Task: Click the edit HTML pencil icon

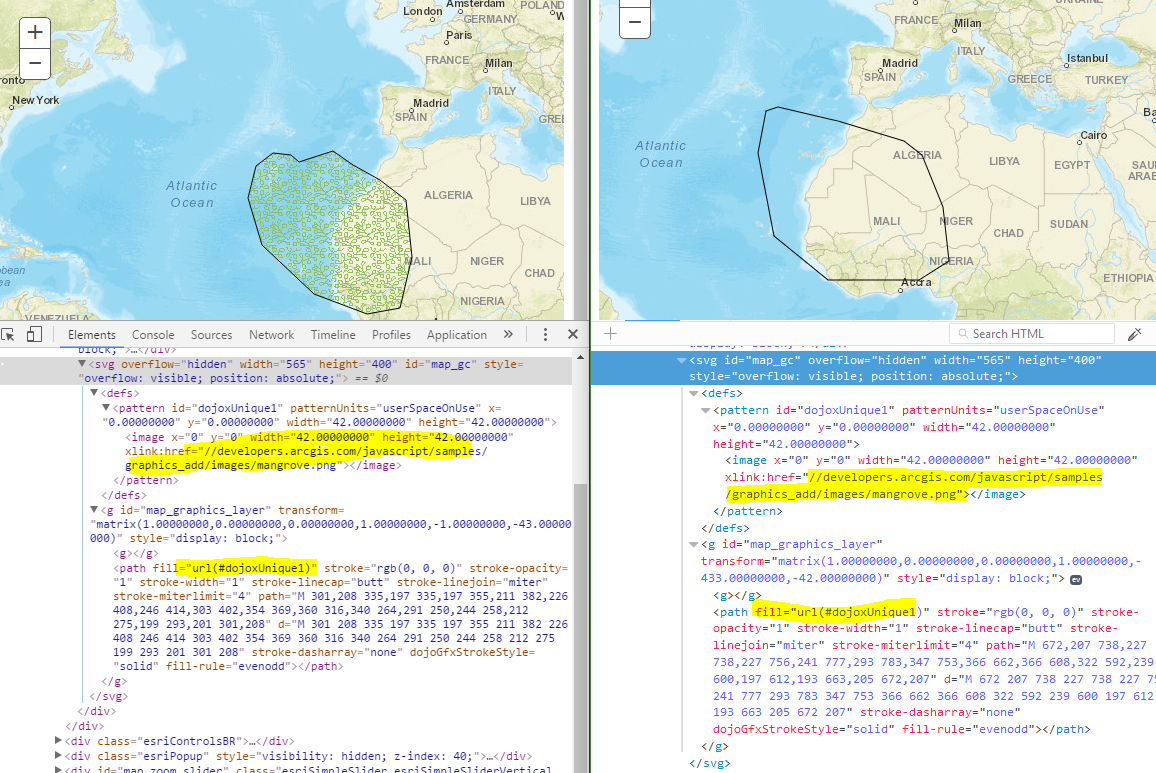Action: pos(1135,334)
